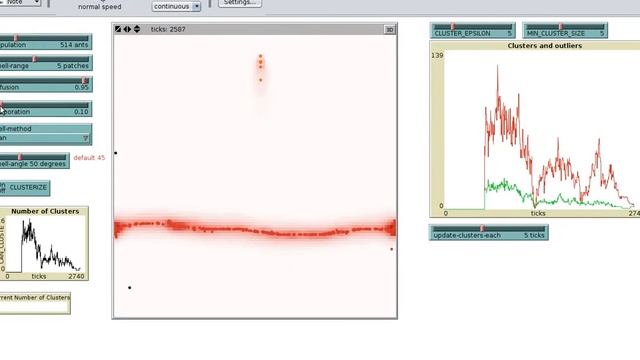
Task: Adjust the diffusion slider set to 0.95
Action: click(x=46, y=84)
